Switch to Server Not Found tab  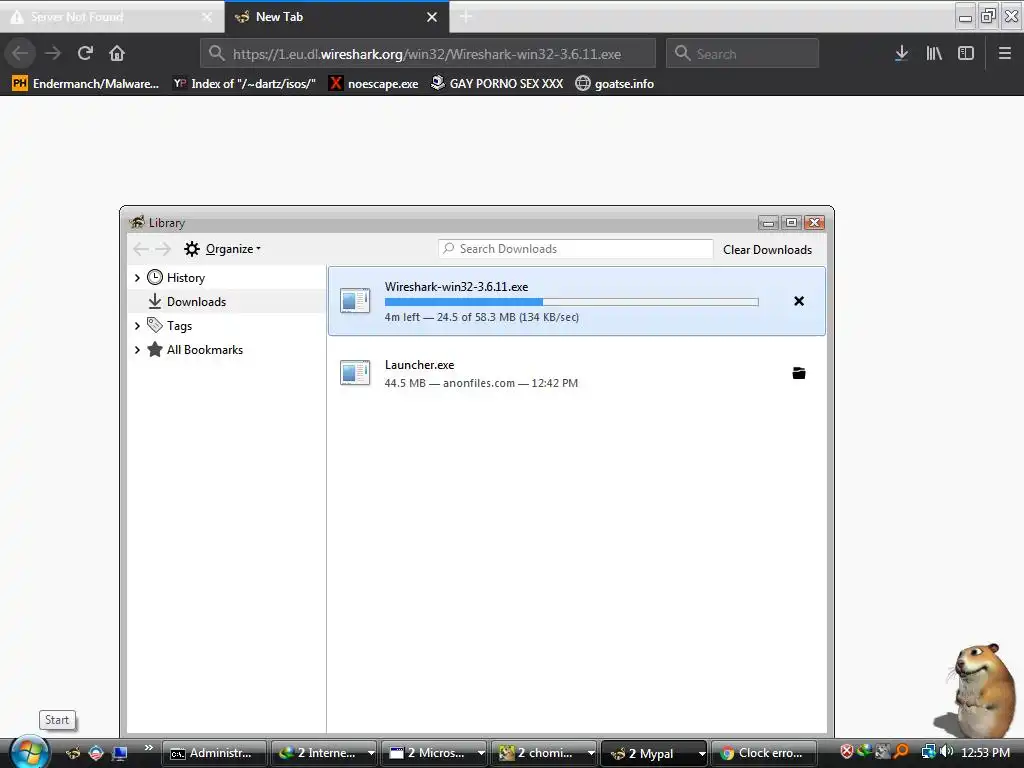(112, 17)
